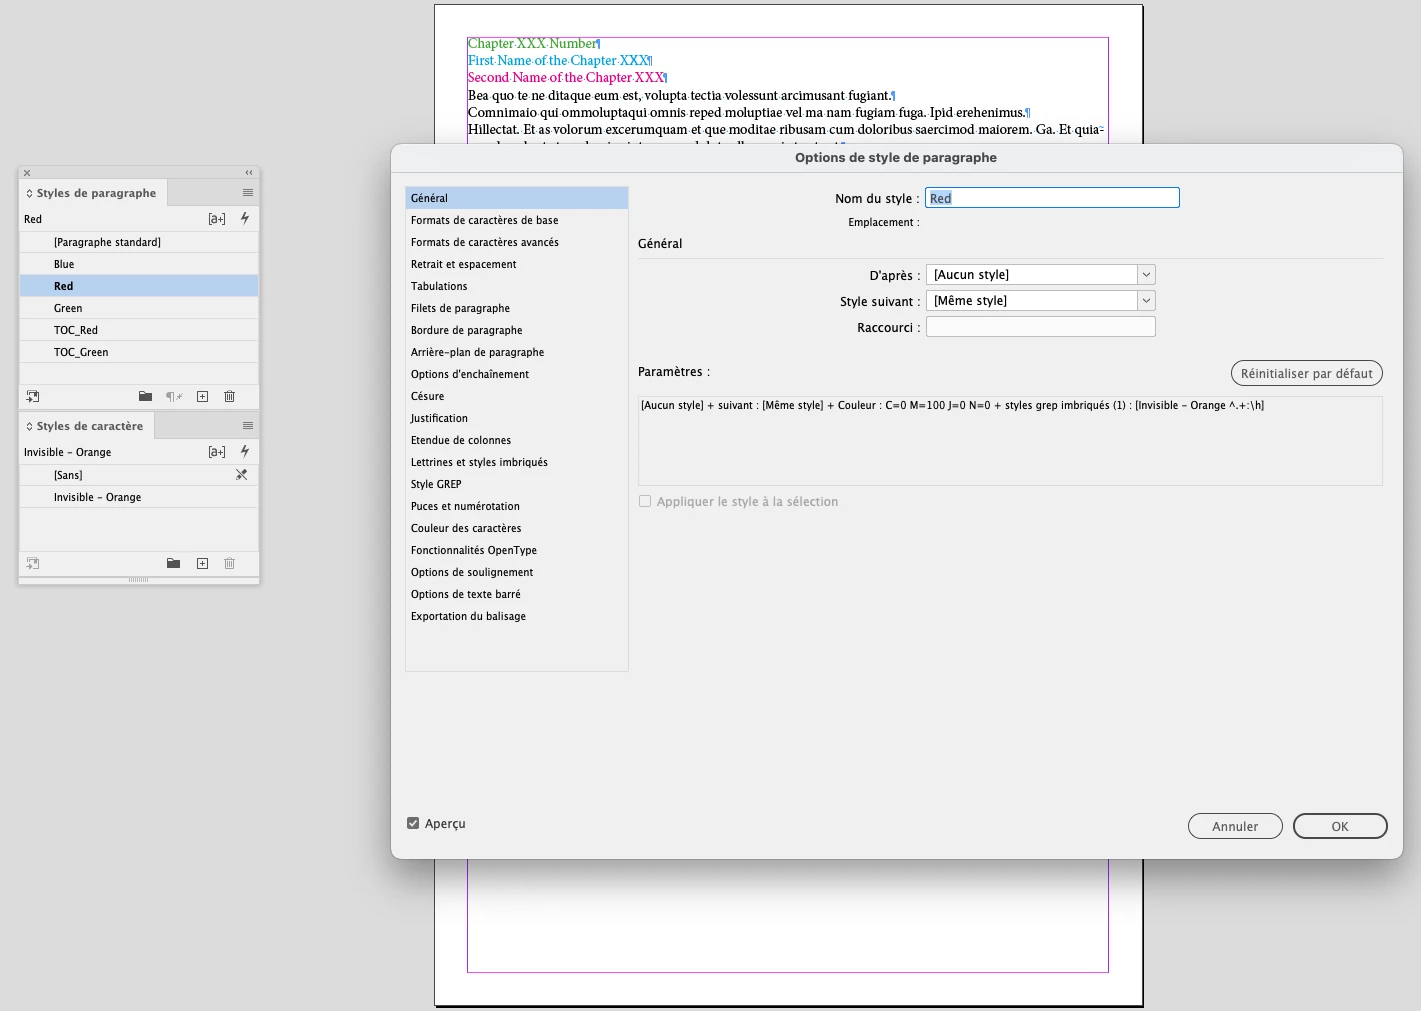Create a new character style
1421x1011 pixels.
[x=202, y=564]
